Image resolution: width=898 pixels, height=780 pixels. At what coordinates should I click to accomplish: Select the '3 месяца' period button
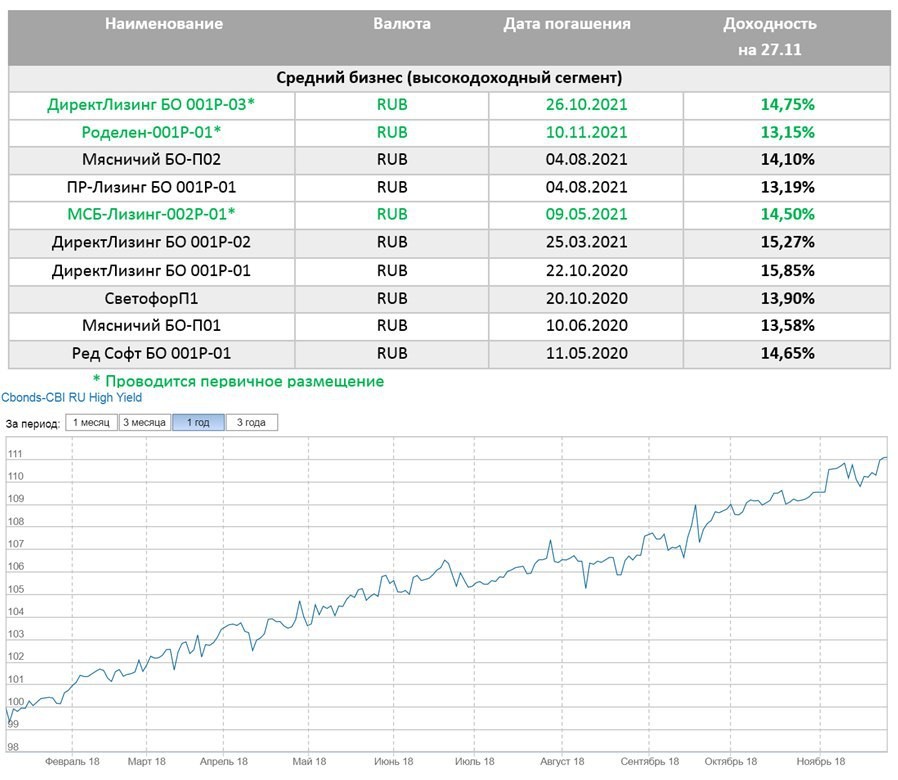coord(144,423)
